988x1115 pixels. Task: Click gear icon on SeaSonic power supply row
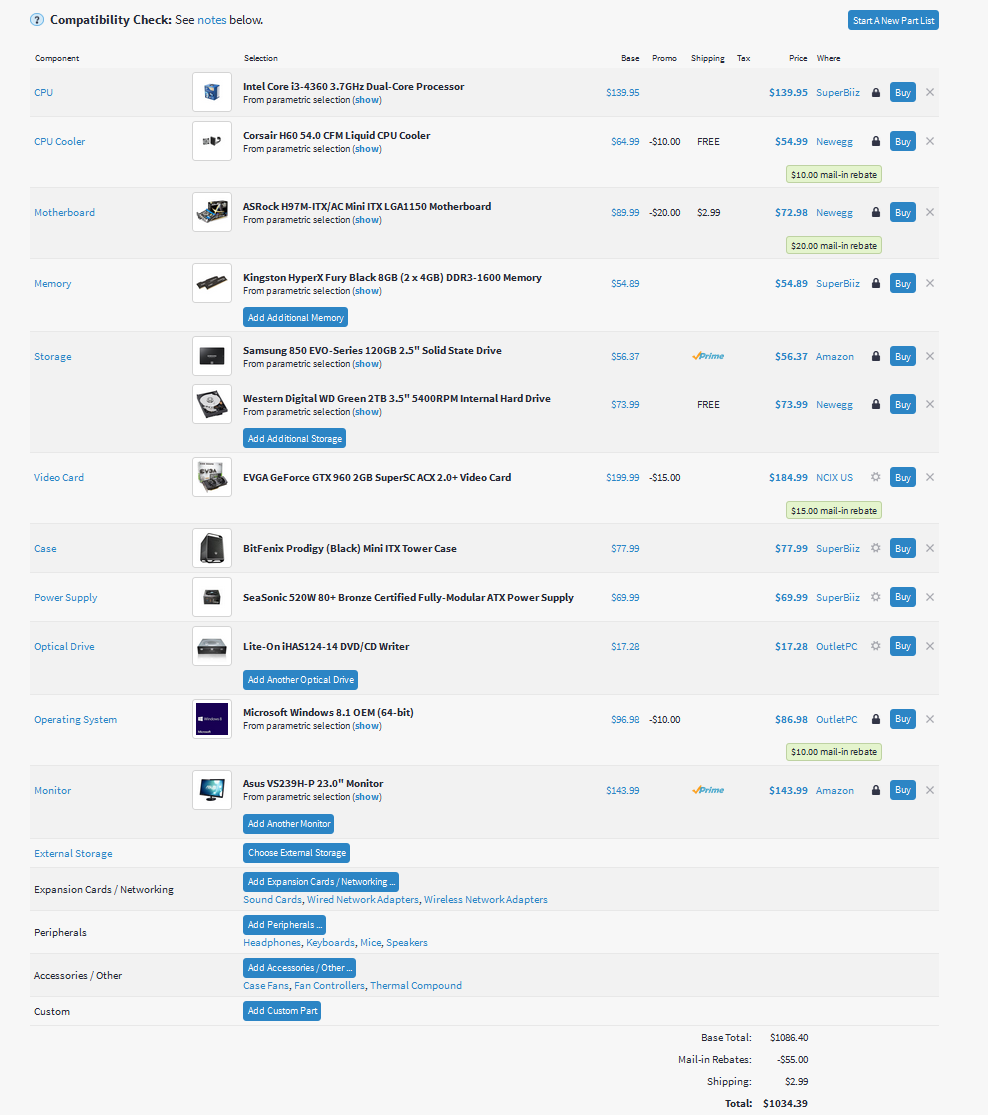(876, 597)
